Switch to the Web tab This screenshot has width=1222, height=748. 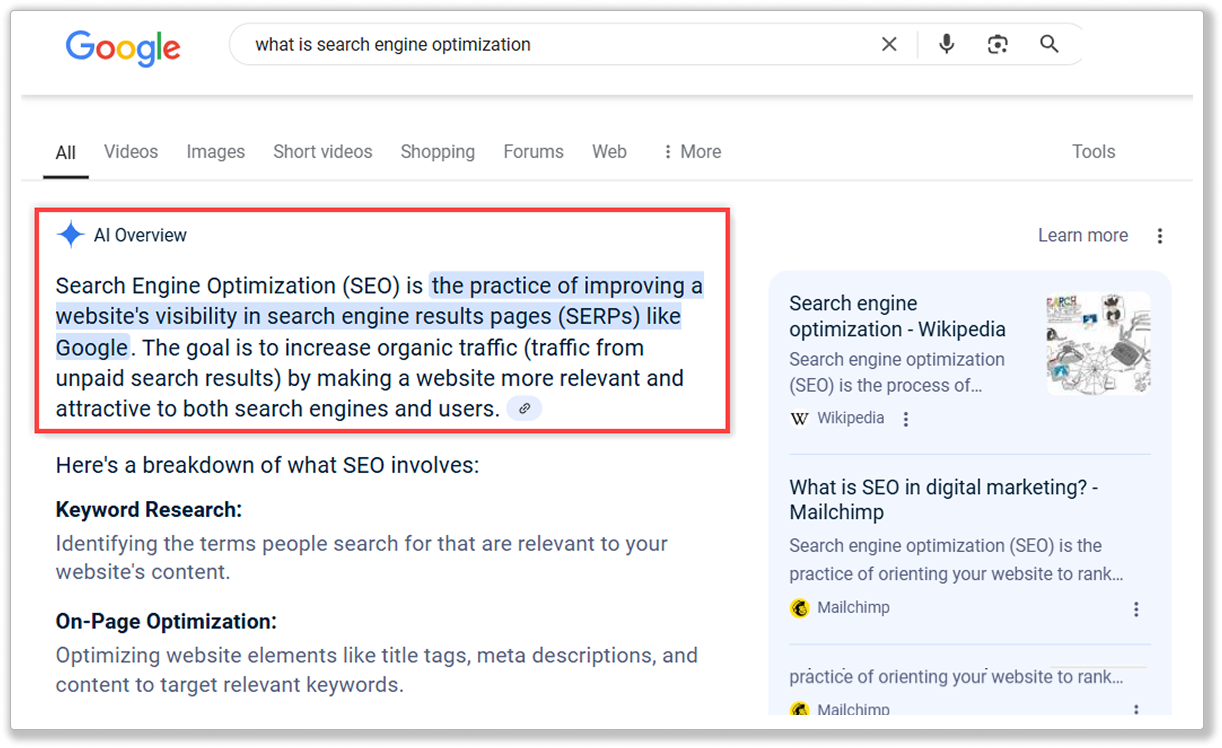pyautogui.click(x=610, y=152)
